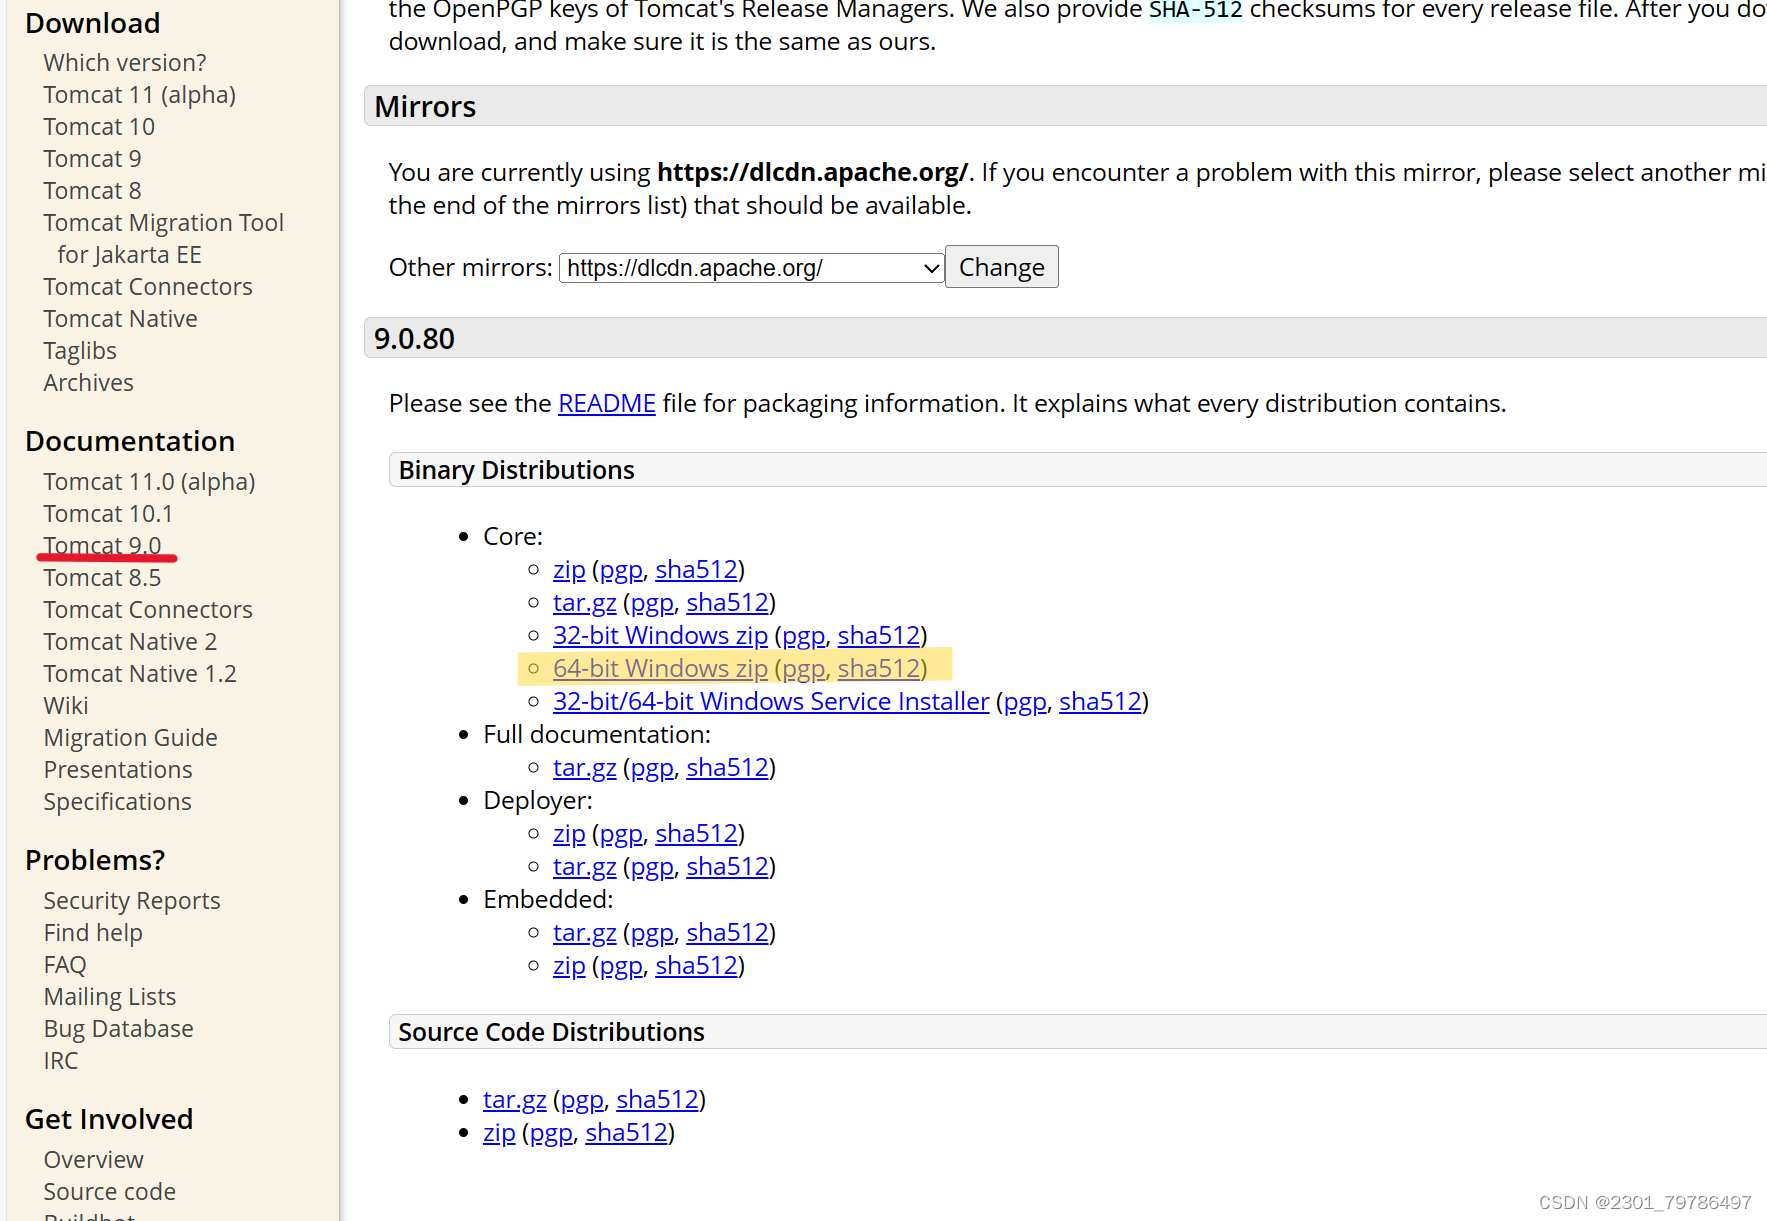
Task: Download the source code zip
Action: point(499,1132)
